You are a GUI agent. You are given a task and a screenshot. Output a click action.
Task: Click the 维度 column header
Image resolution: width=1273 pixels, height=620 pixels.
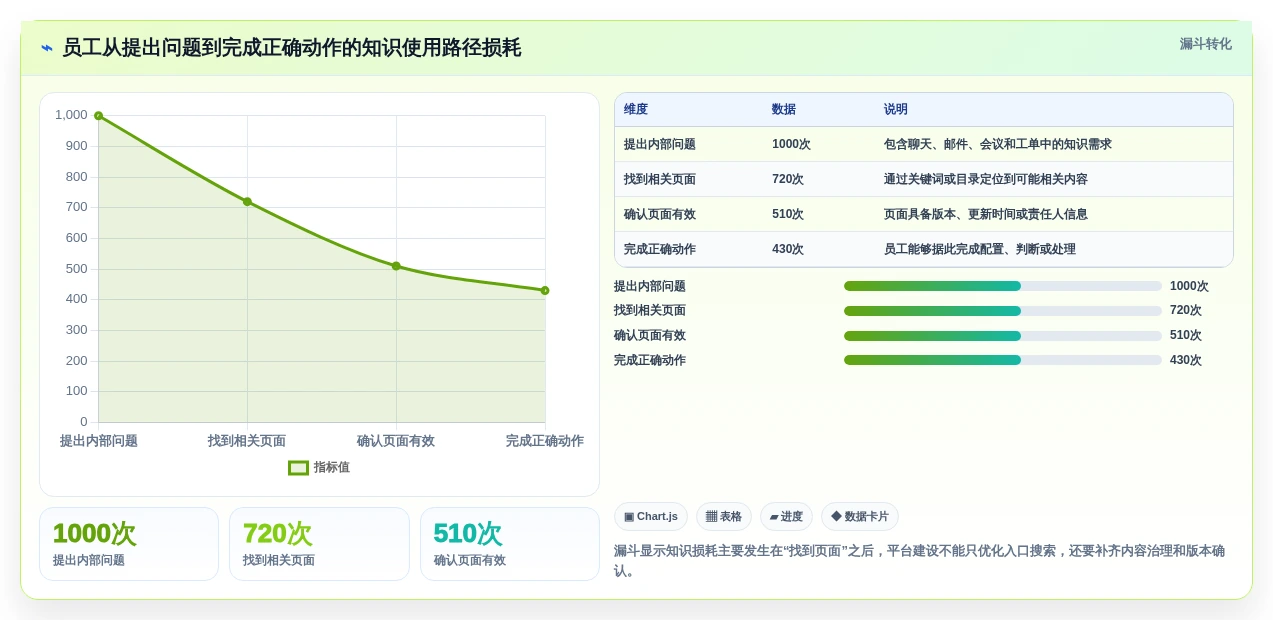pyautogui.click(x=636, y=110)
